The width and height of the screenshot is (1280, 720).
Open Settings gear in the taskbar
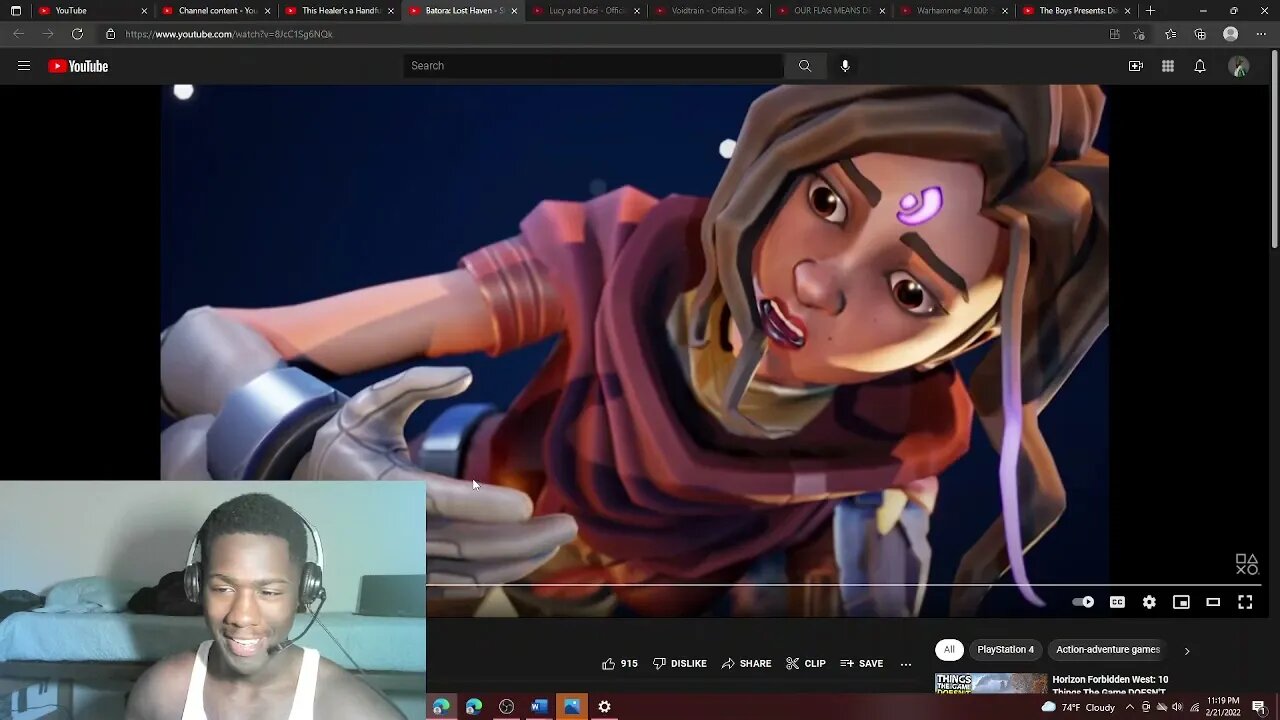(x=604, y=706)
